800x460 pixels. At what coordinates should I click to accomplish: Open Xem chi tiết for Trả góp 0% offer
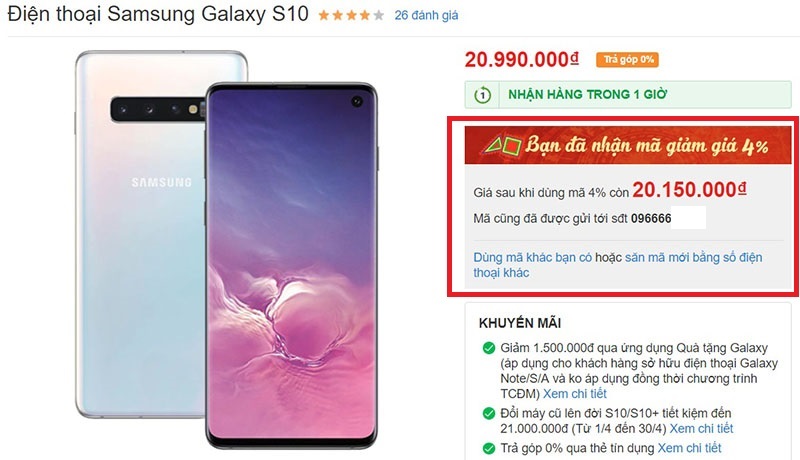coord(689,448)
